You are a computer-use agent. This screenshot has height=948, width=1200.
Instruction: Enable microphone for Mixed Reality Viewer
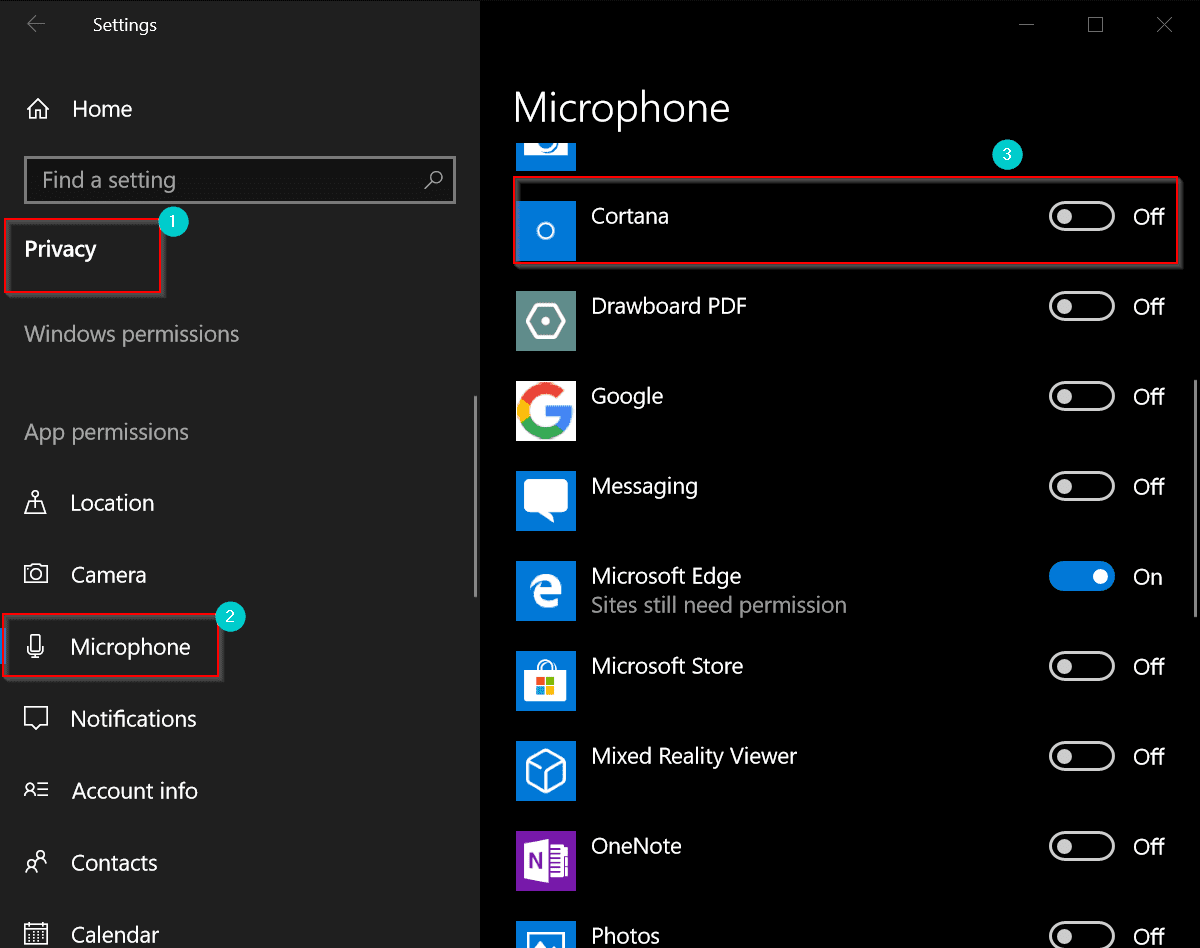click(1081, 756)
